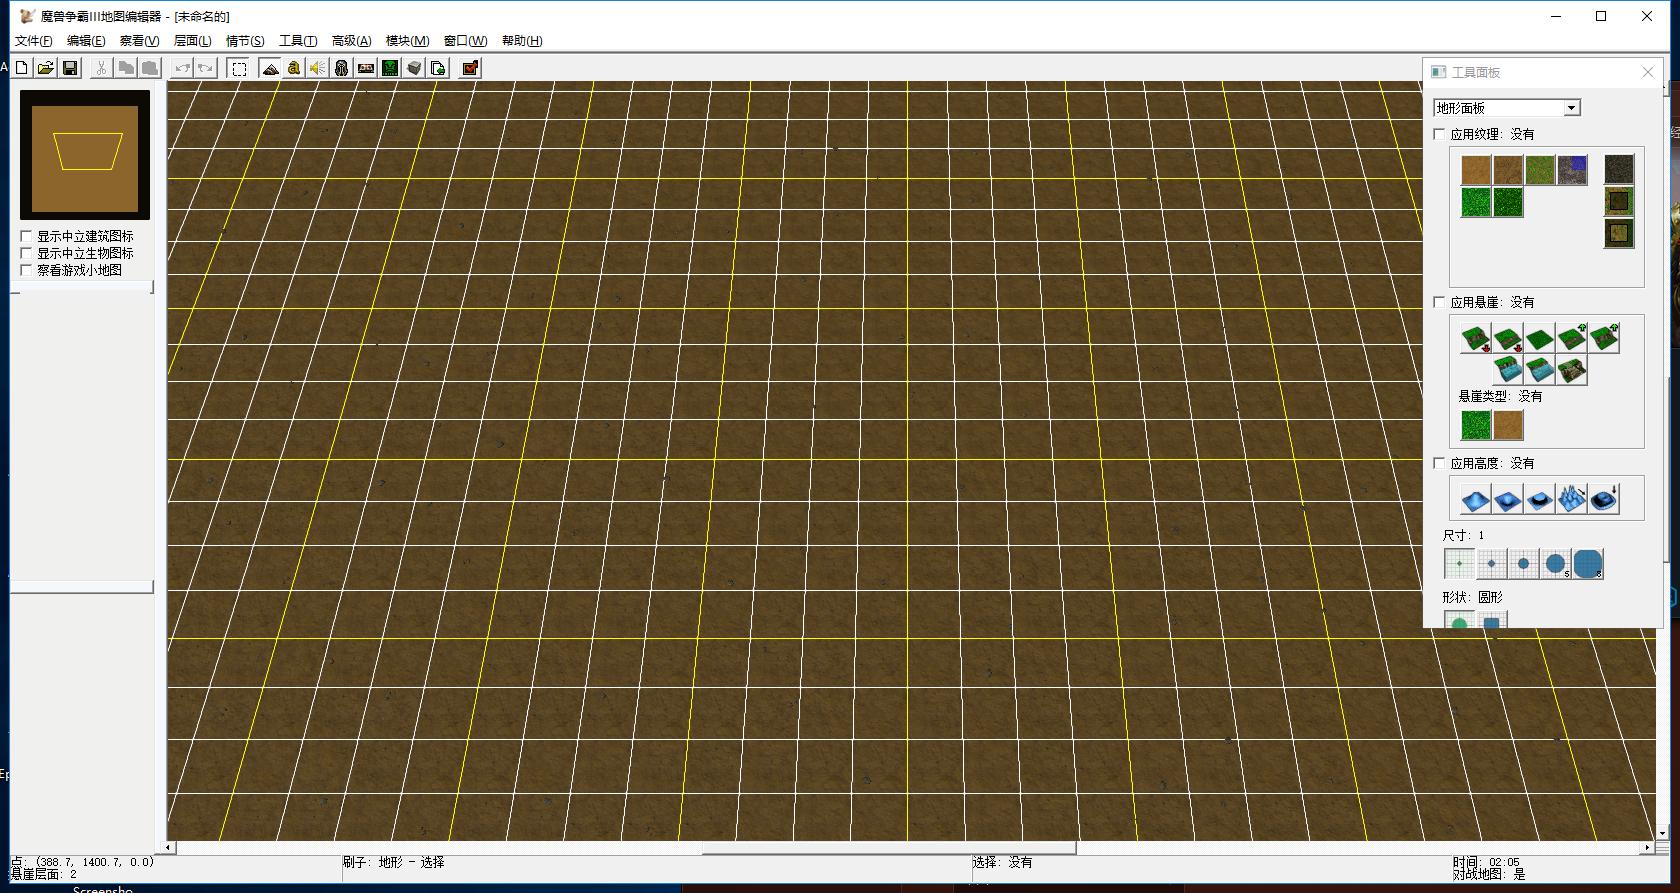Choose the size 5 brush
The width and height of the screenshot is (1680, 893).
point(1555,564)
